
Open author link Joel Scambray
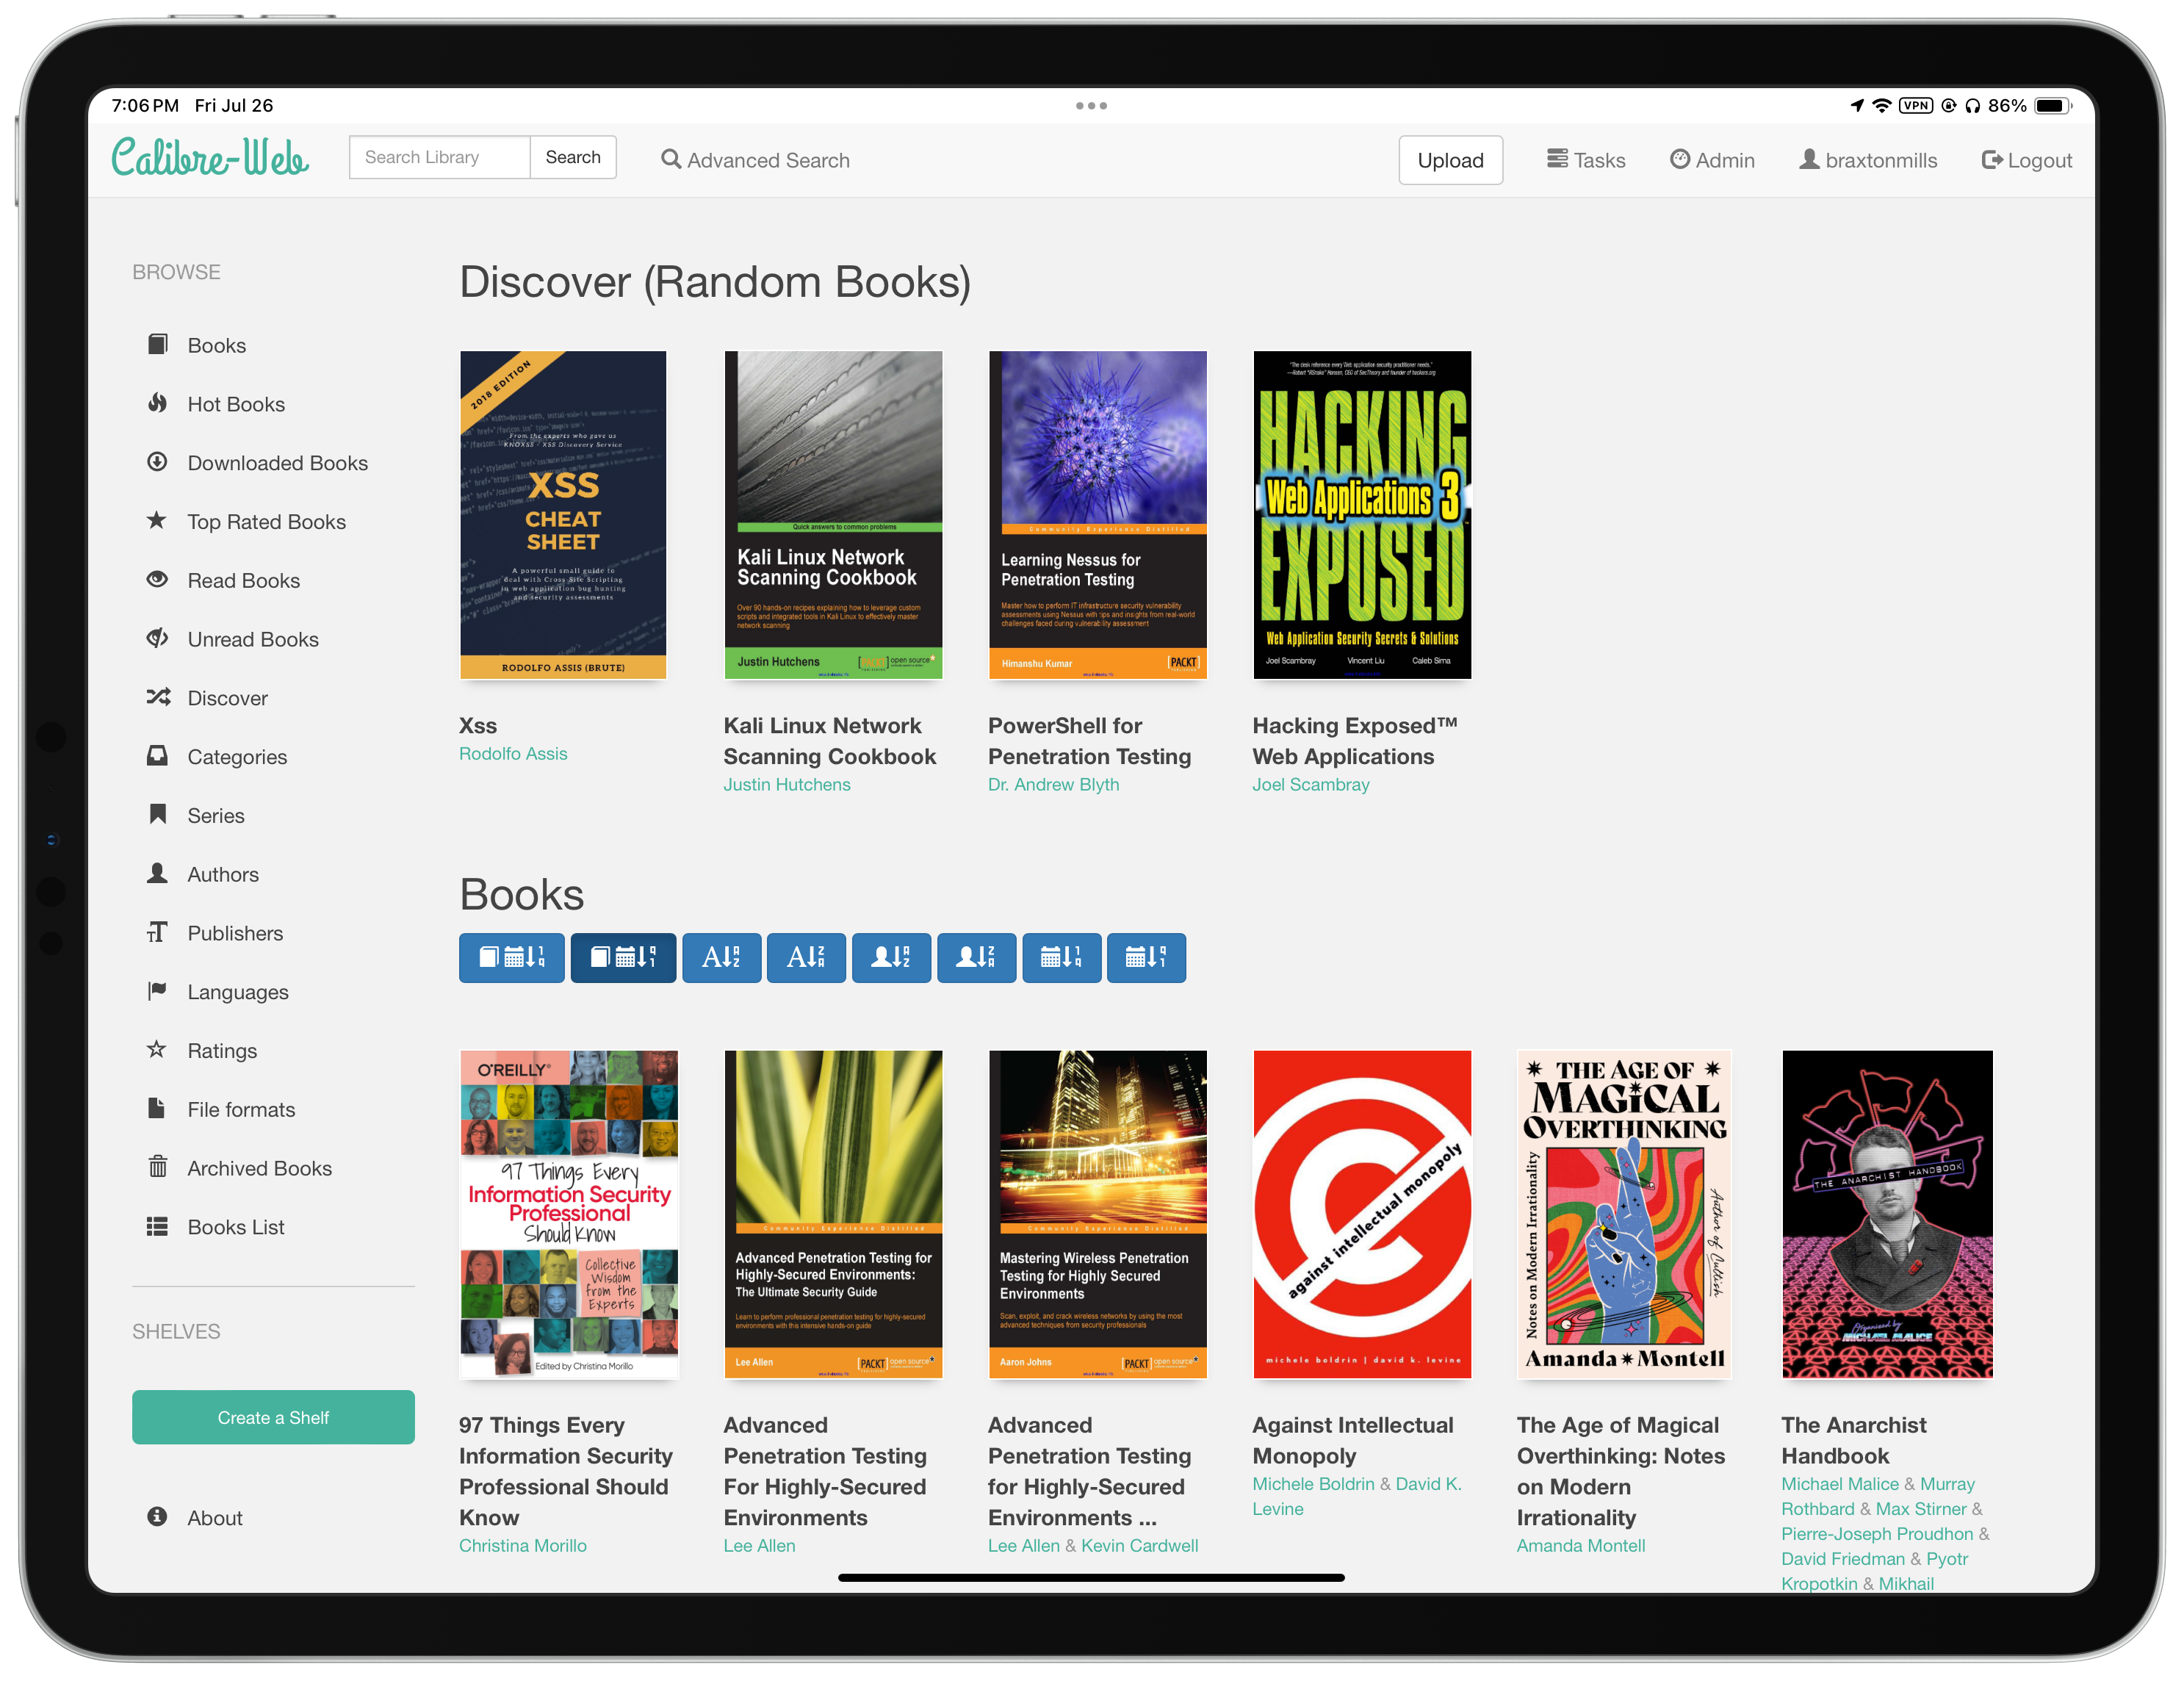point(1311,784)
